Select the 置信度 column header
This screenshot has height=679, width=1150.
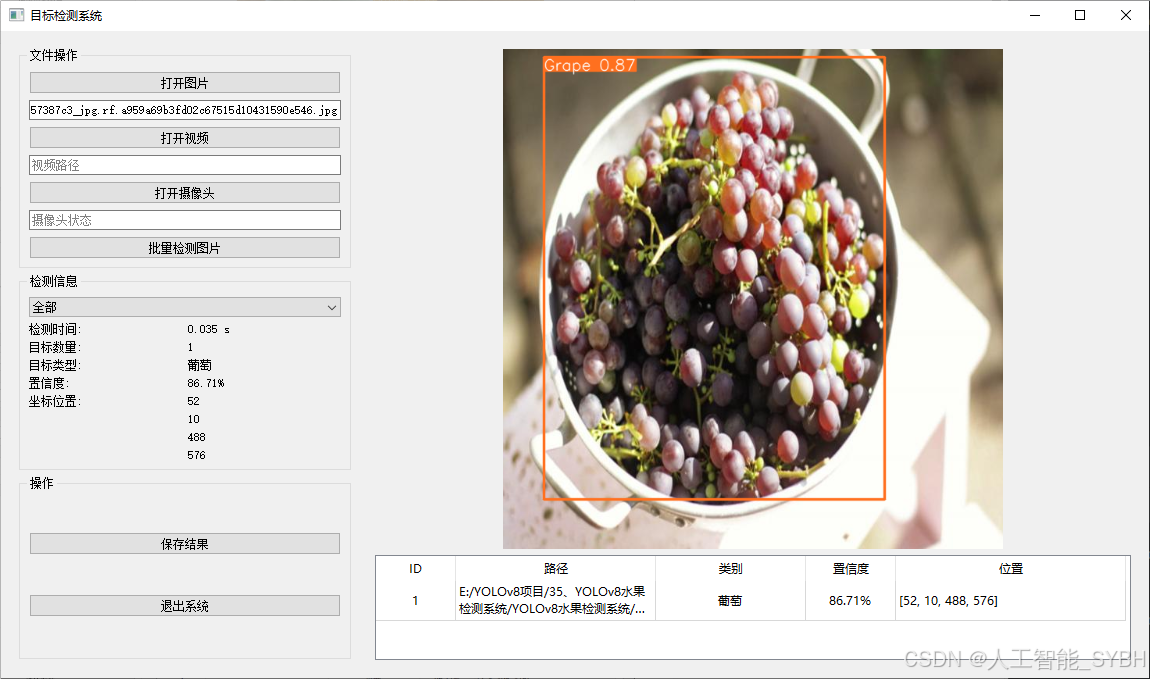851,568
